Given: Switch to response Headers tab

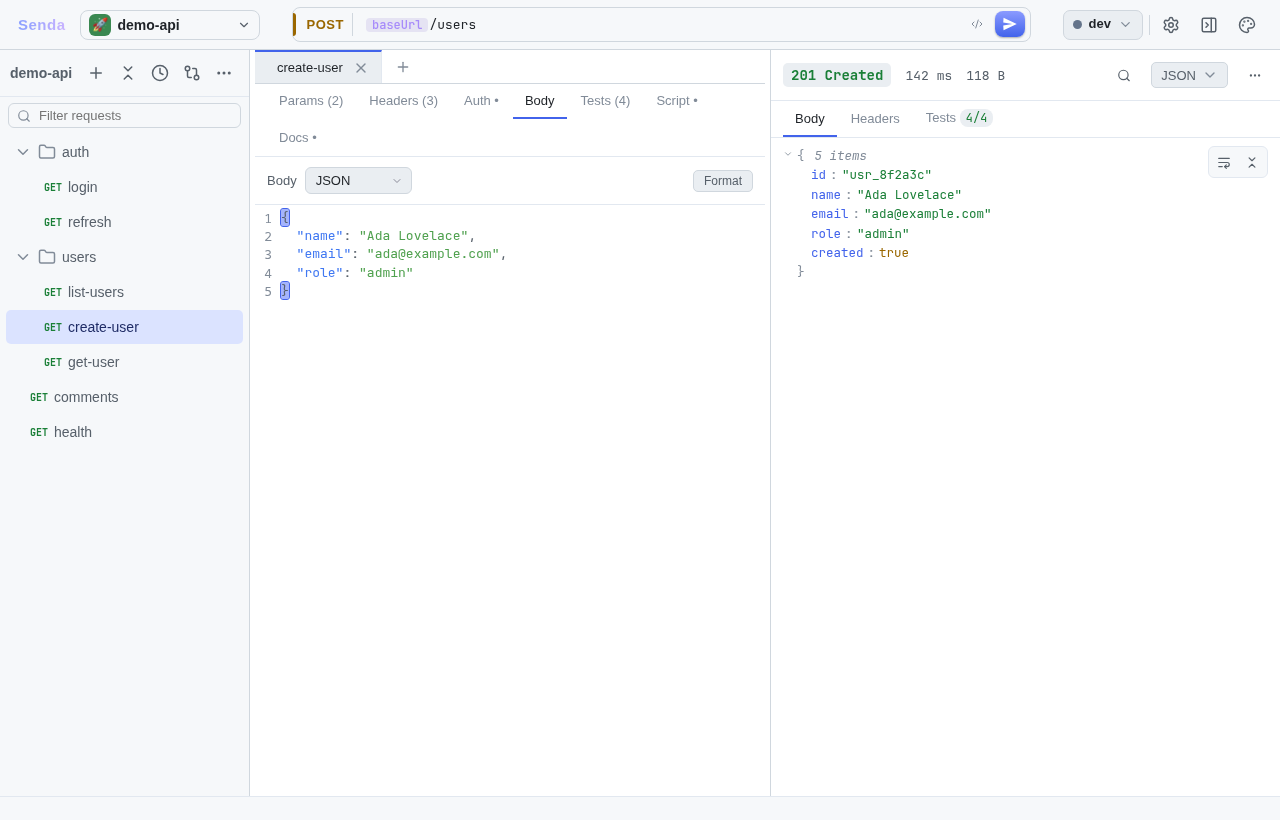Looking at the screenshot, I should (875, 119).
